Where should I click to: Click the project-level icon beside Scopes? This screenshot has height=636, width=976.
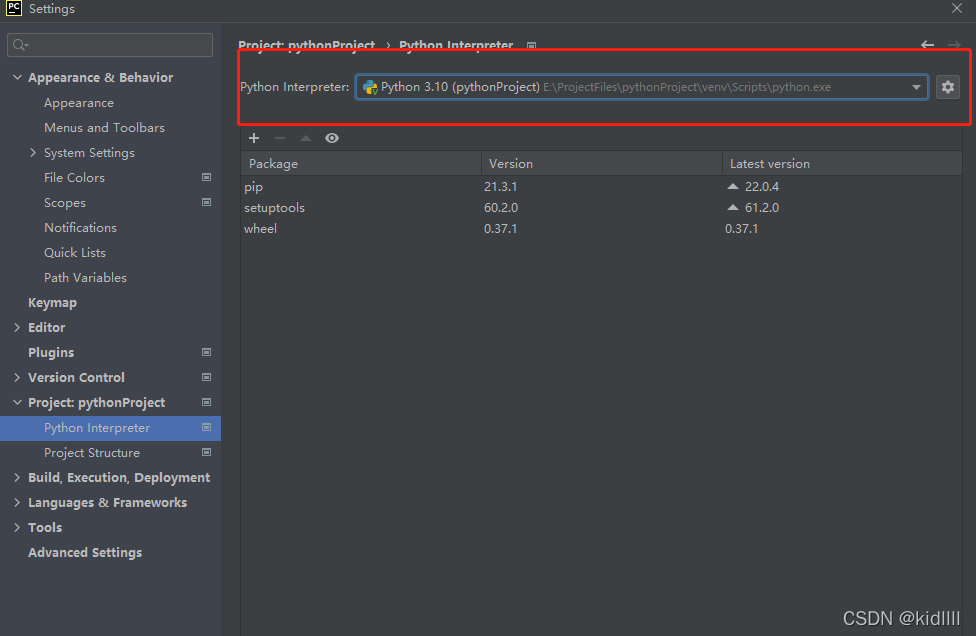coord(207,202)
